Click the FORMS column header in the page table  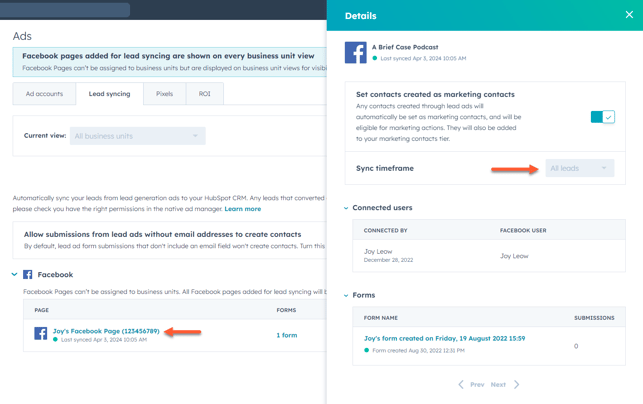(x=286, y=310)
